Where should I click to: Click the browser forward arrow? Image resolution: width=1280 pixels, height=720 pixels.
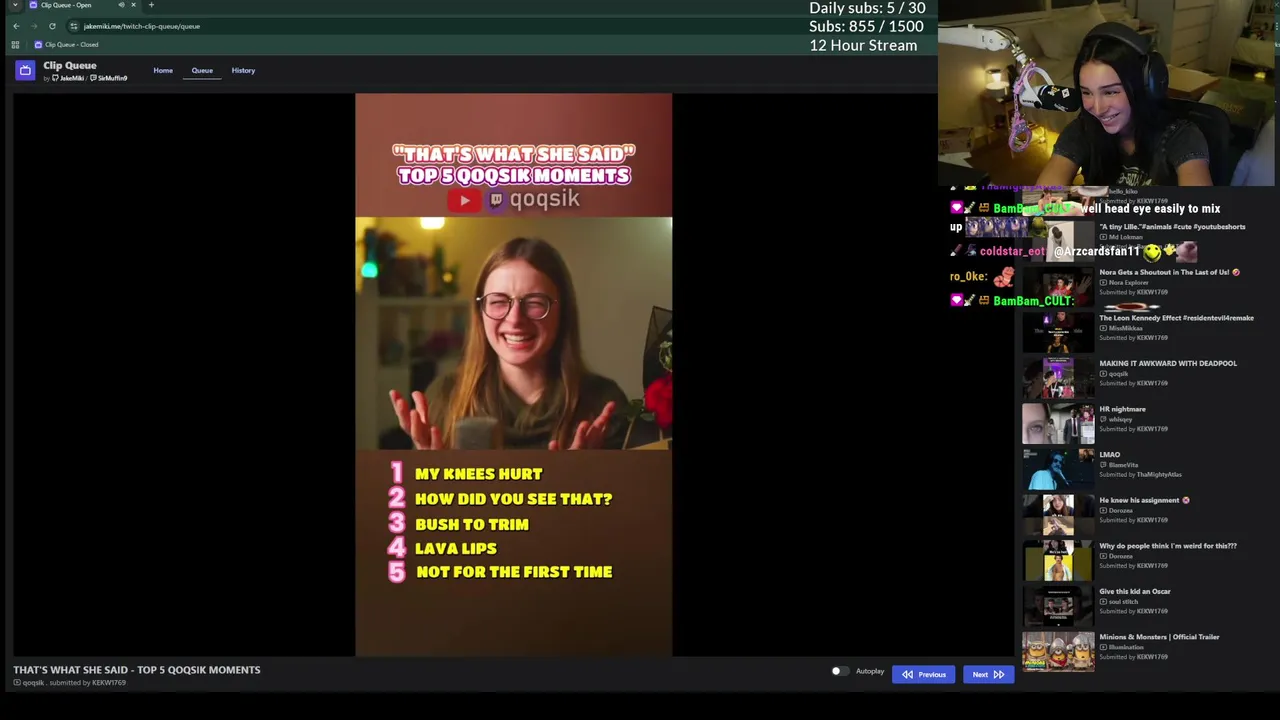[x=34, y=26]
